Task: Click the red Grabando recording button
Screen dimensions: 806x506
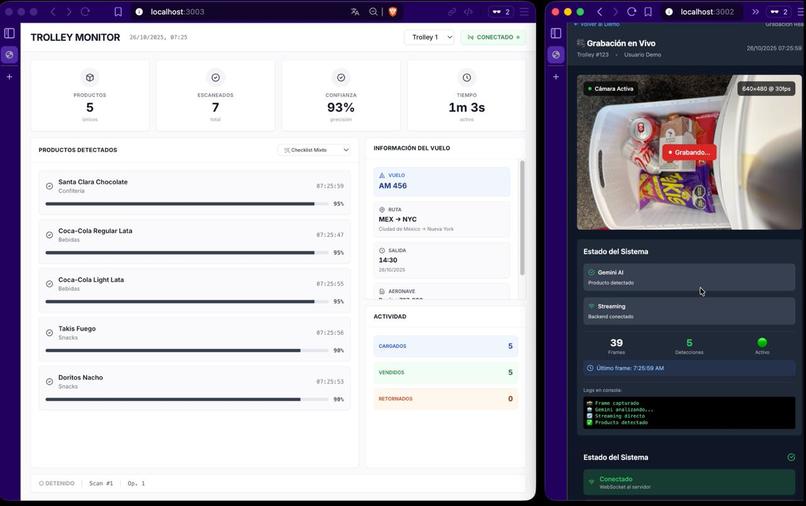Action: 689,152
